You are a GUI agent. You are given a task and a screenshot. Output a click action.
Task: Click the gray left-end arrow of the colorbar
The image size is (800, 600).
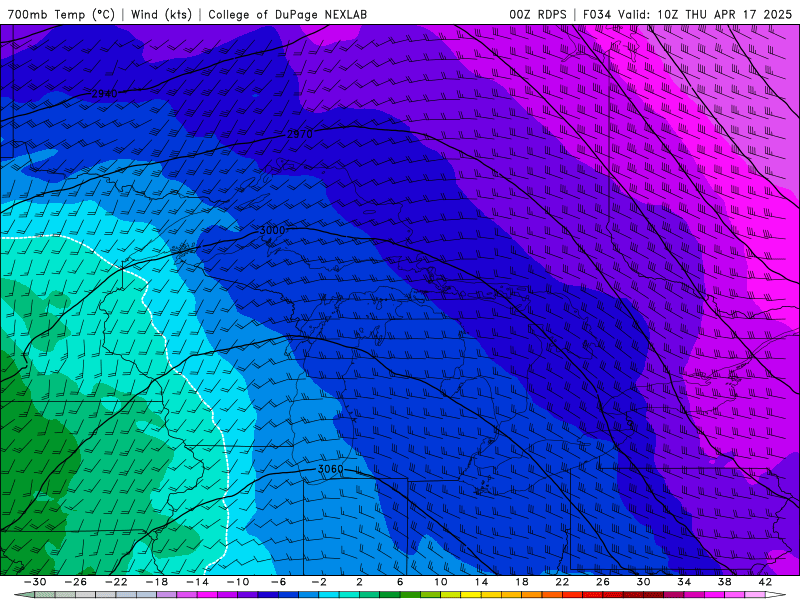pos(24,595)
